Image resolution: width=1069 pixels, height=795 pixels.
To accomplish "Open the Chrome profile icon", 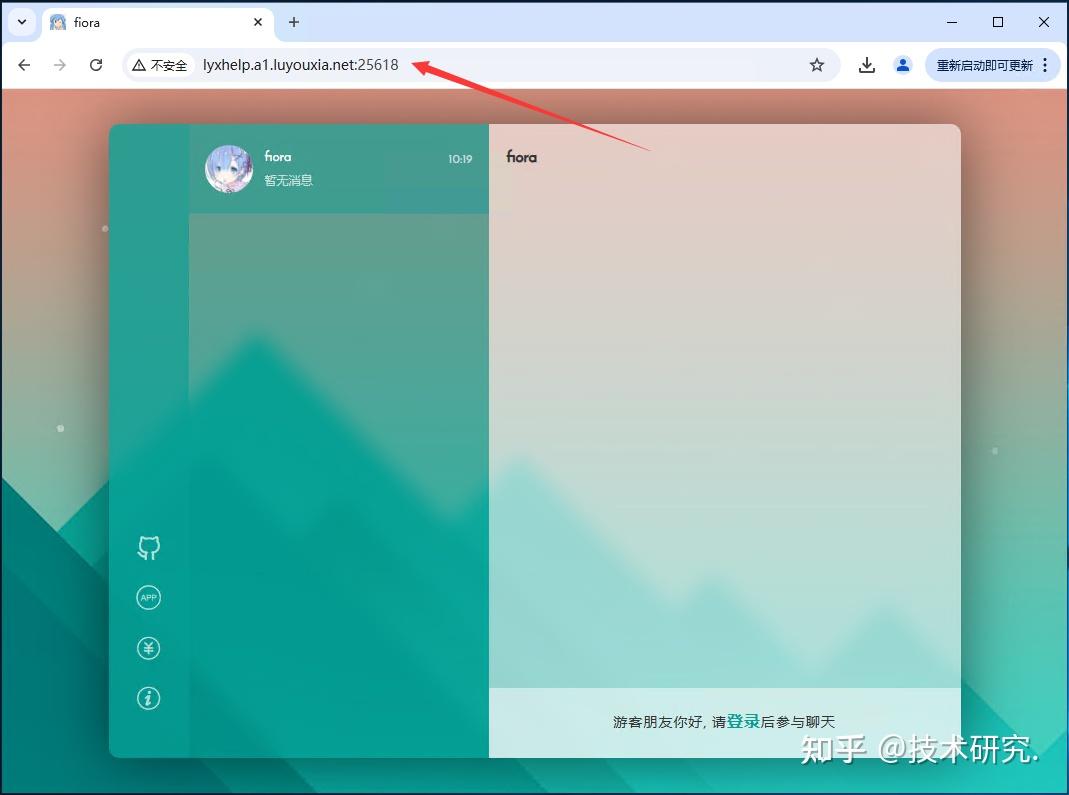I will [903, 65].
